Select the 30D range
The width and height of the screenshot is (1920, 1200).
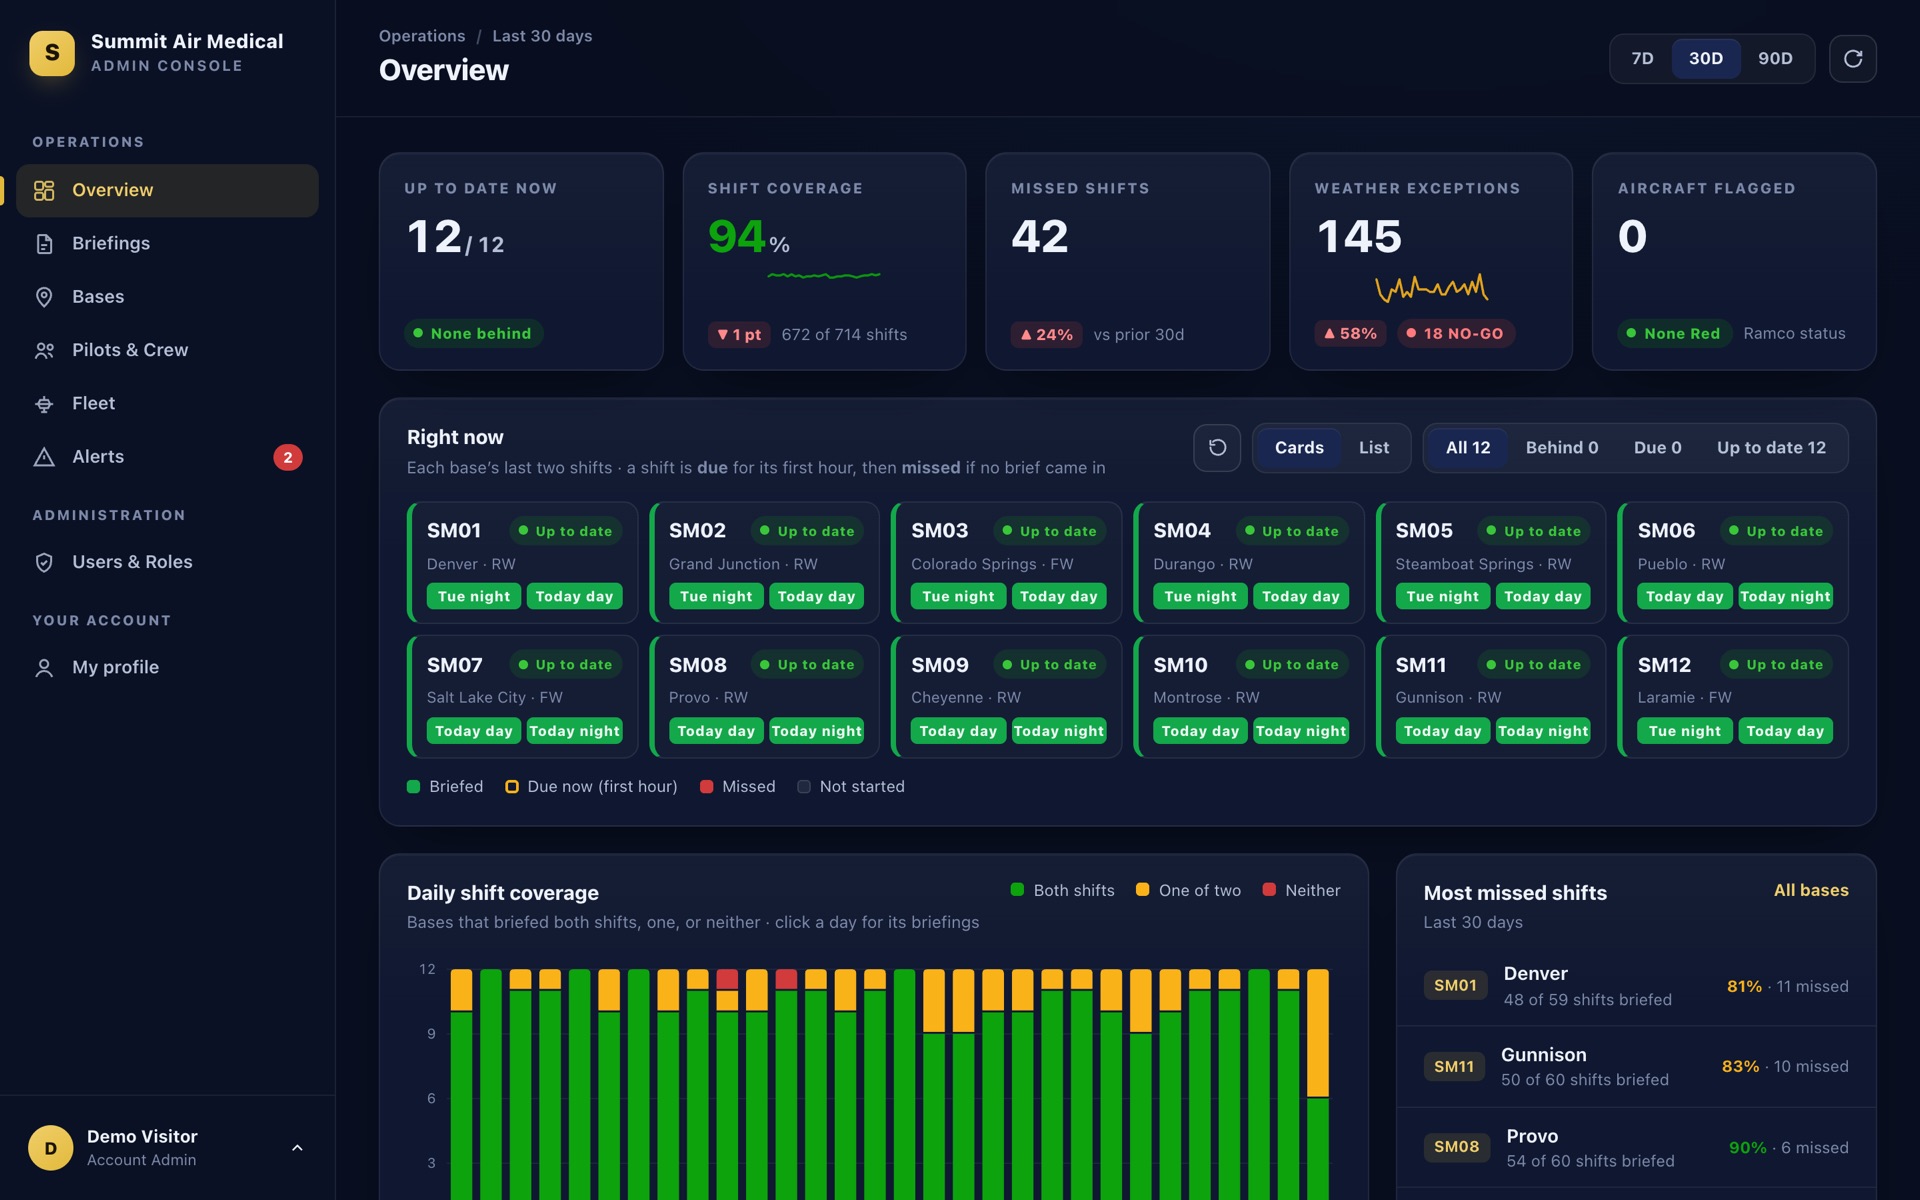1705,59
